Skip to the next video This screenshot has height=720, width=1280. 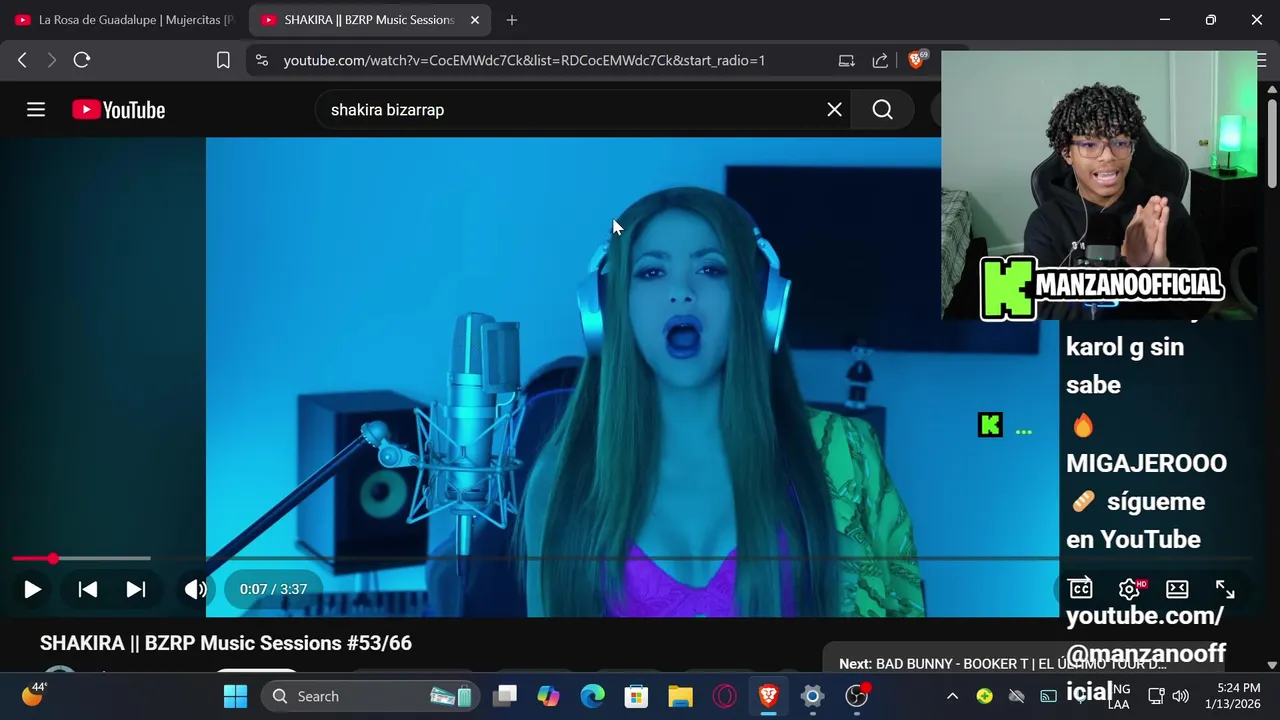[x=136, y=589]
